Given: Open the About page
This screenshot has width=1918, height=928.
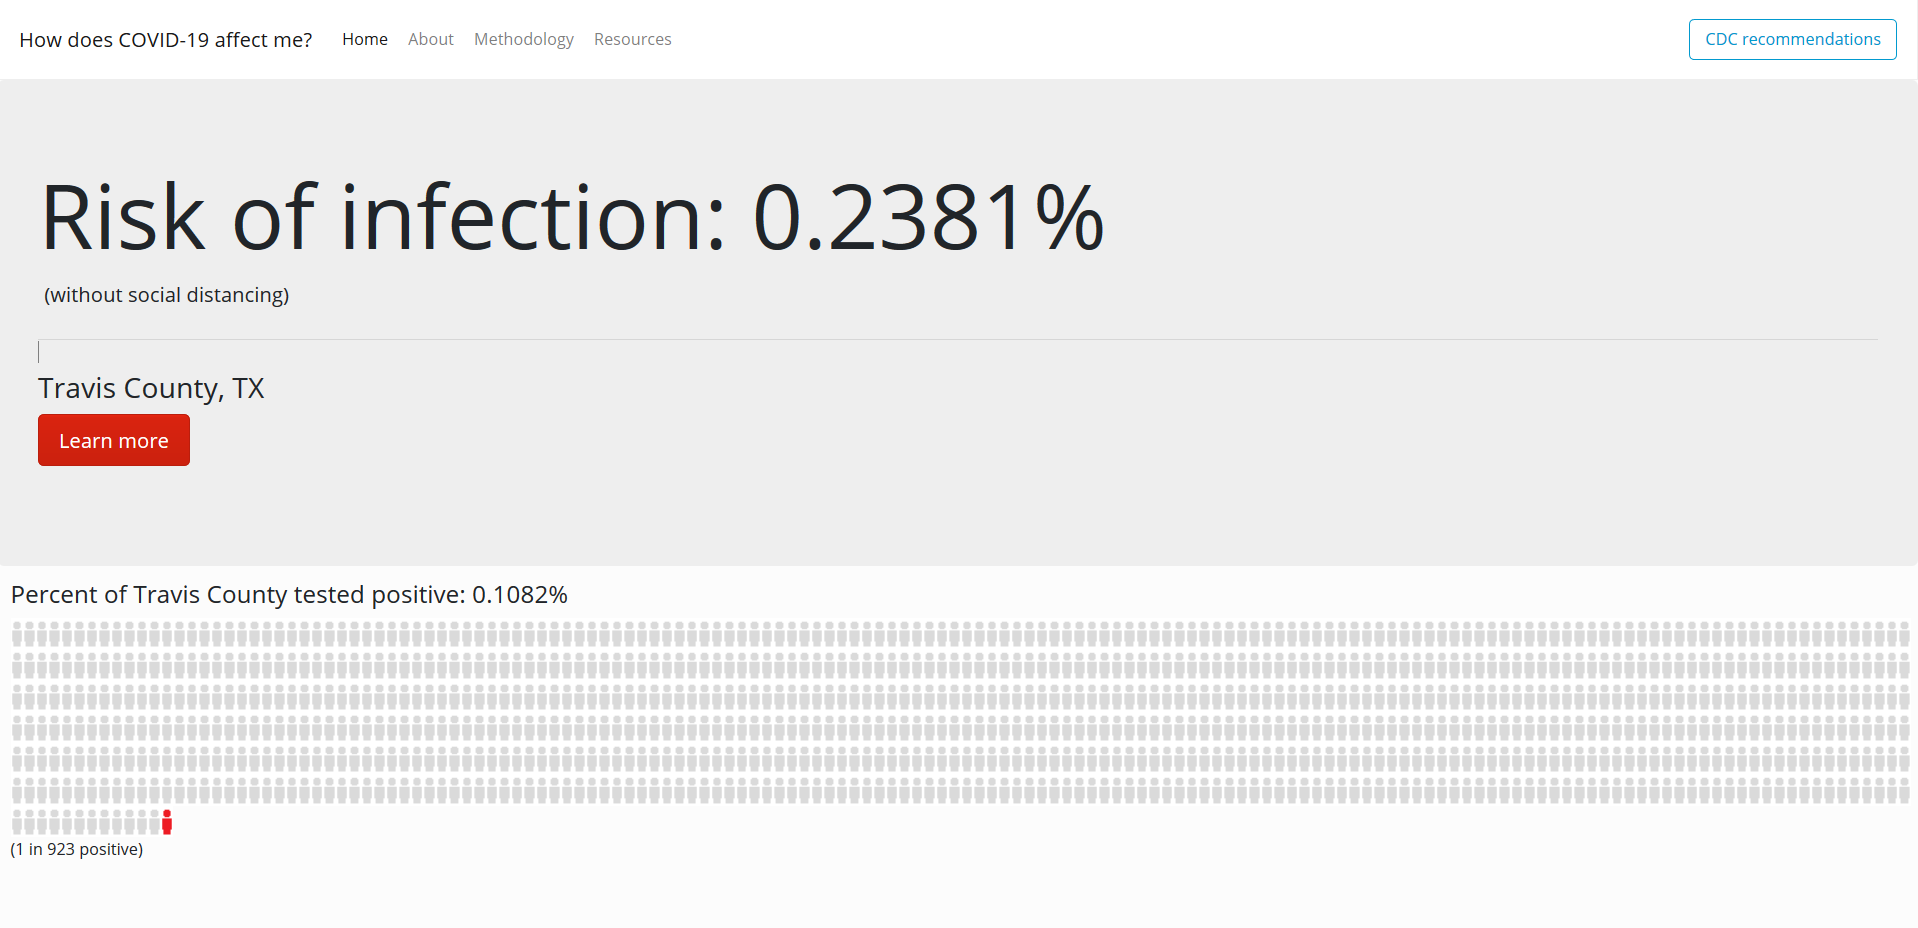Looking at the screenshot, I should 430,39.
